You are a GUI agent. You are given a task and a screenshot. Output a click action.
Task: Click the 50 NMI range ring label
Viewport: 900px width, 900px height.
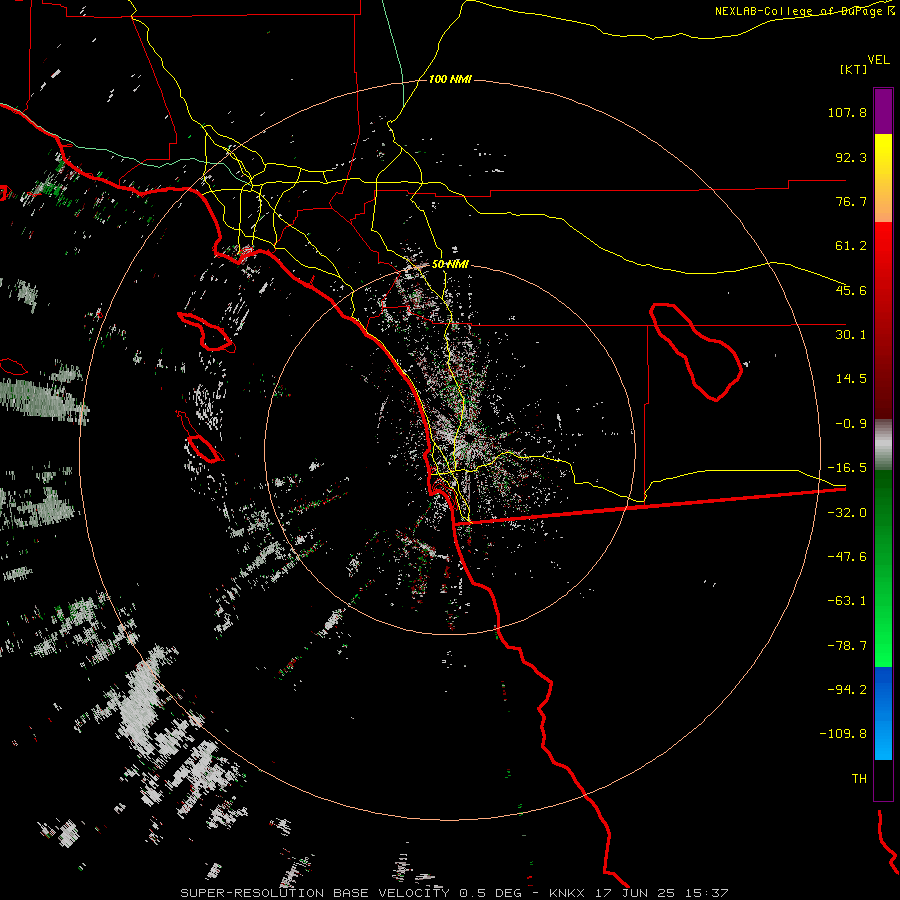pos(450,264)
